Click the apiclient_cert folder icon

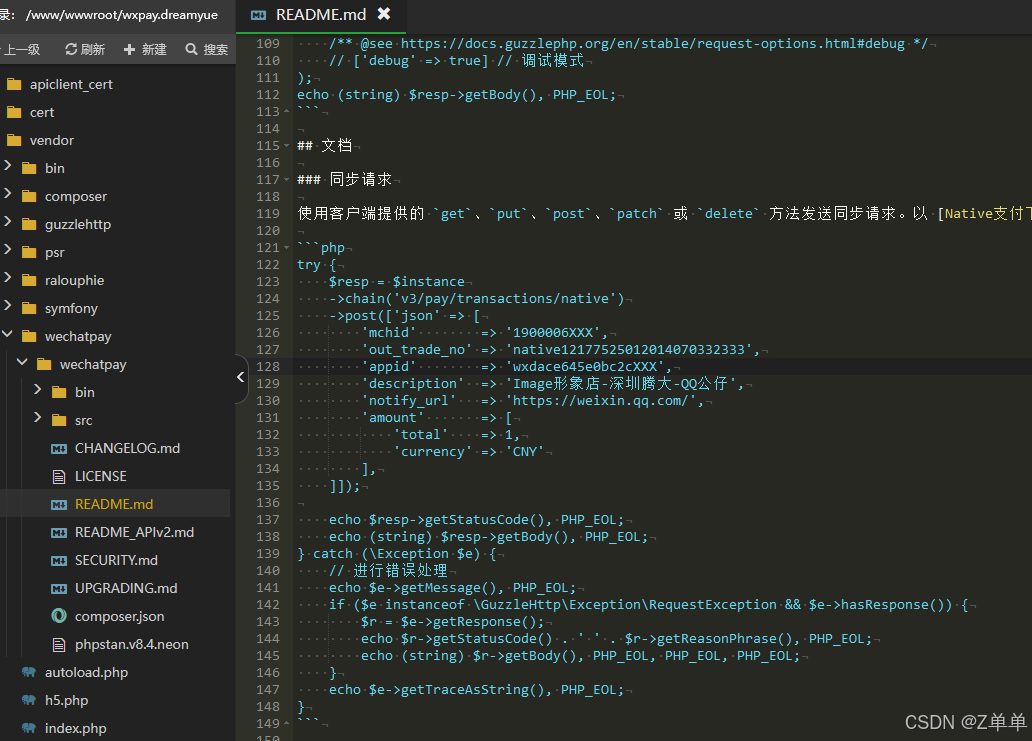tap(14, 84)
